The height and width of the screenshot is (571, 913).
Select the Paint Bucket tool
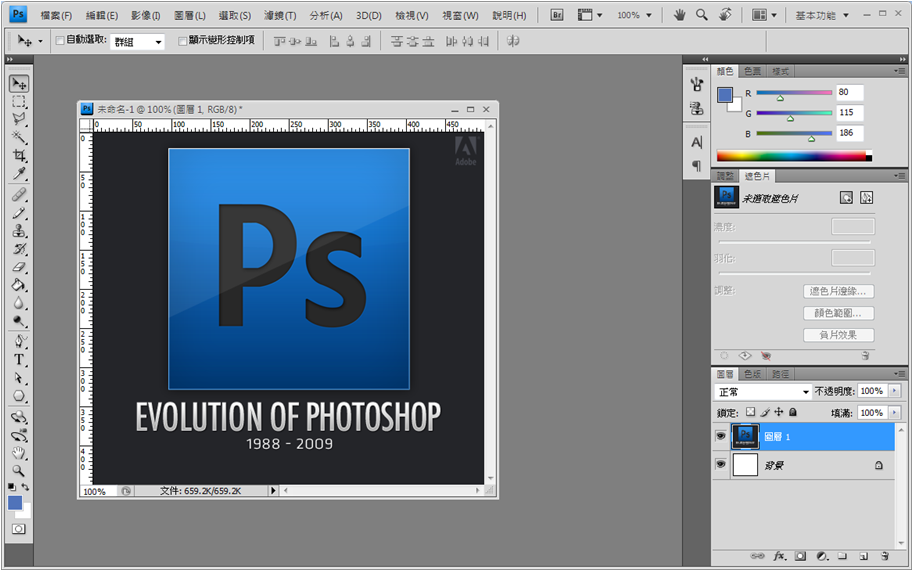pos(19,285)
